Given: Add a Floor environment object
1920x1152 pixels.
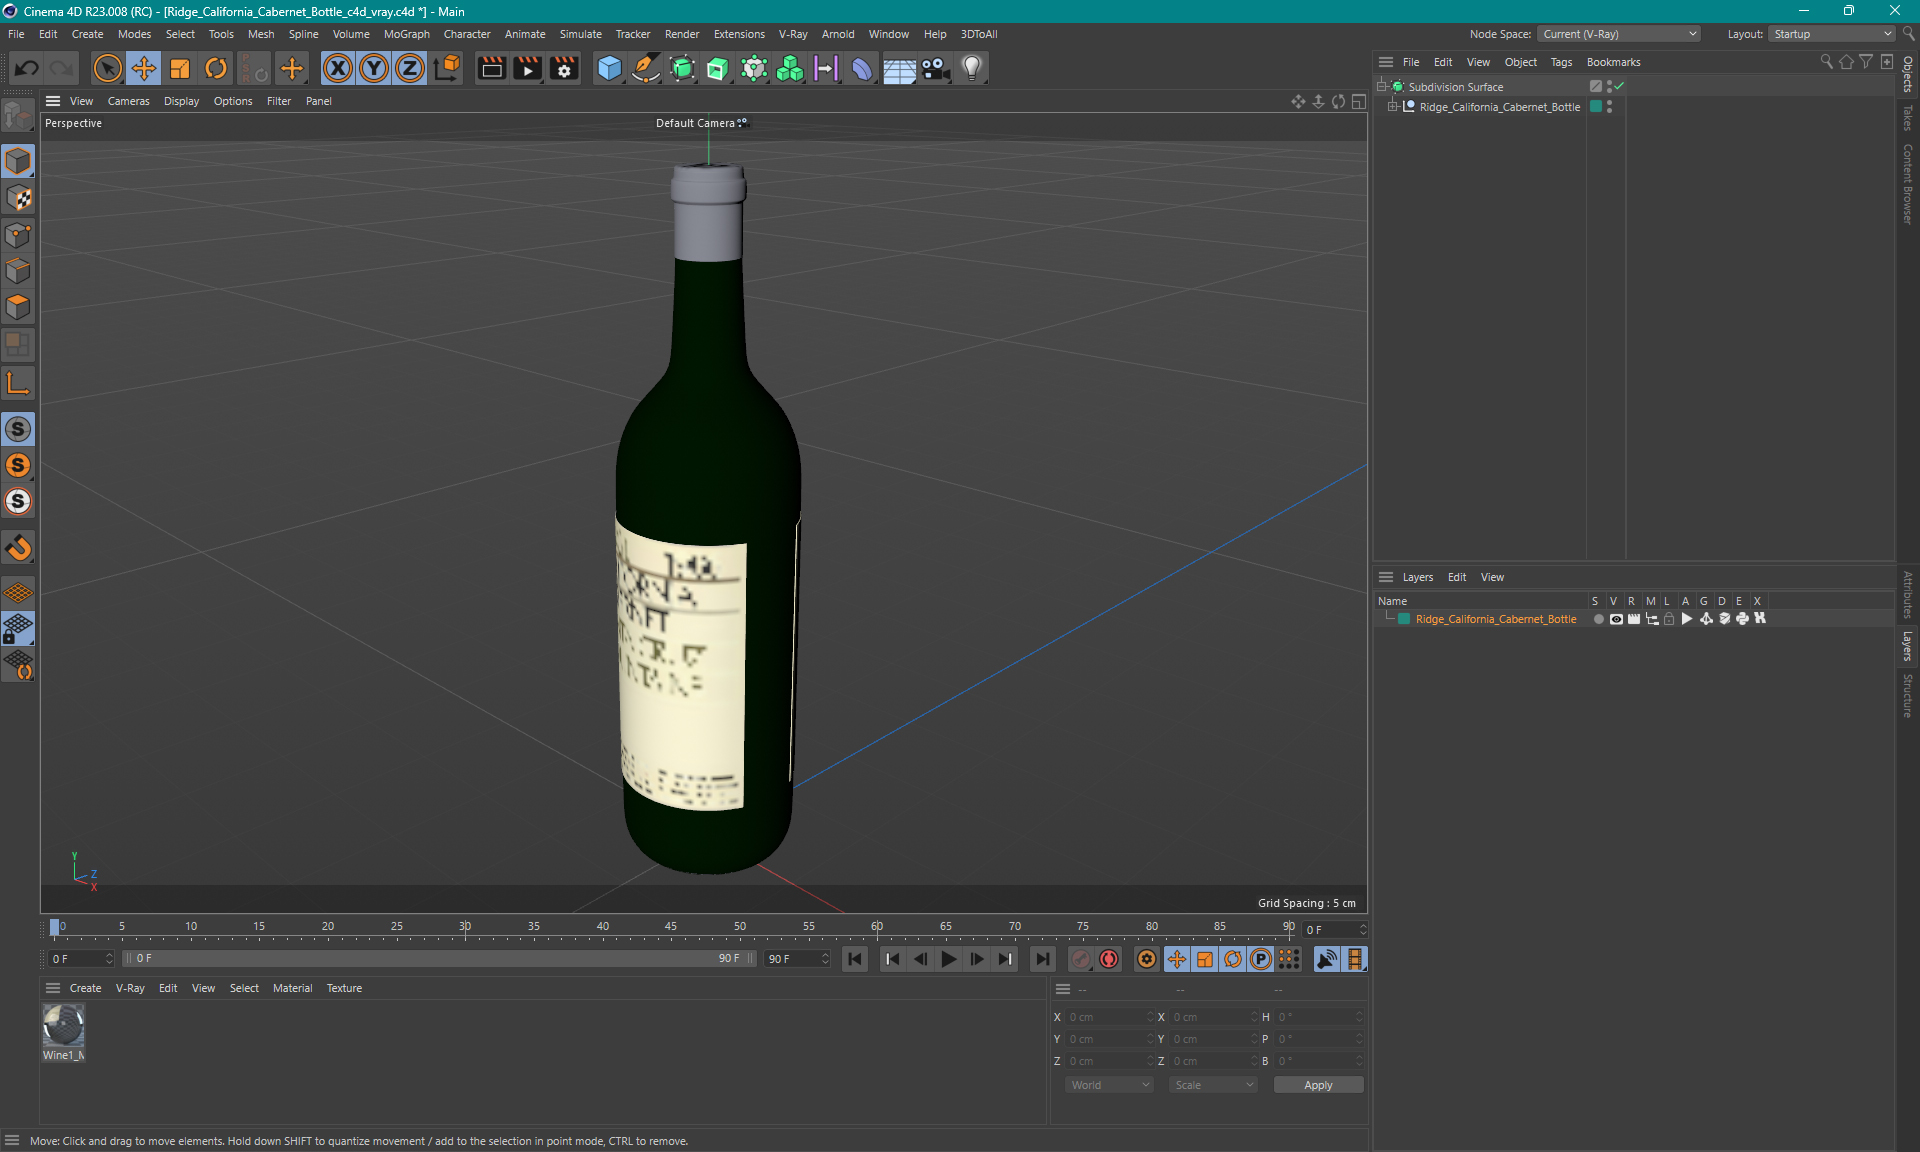Looking at the screenshot, I should (899, 68).
